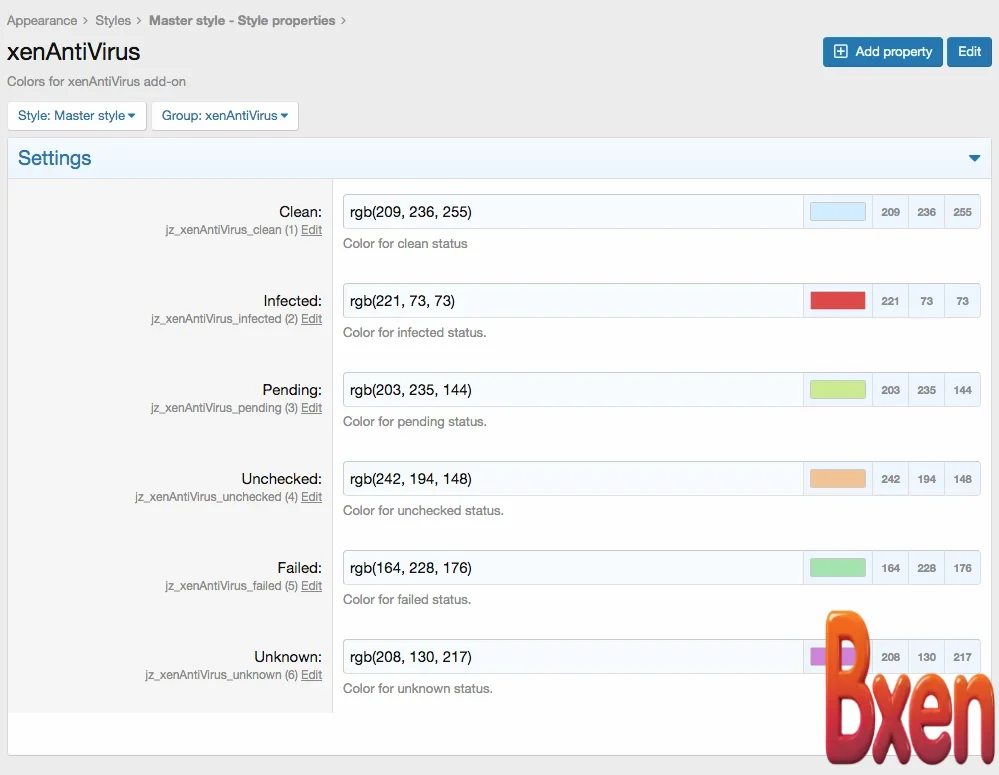
Task: Click the Add property button
Action: point(882,52)
